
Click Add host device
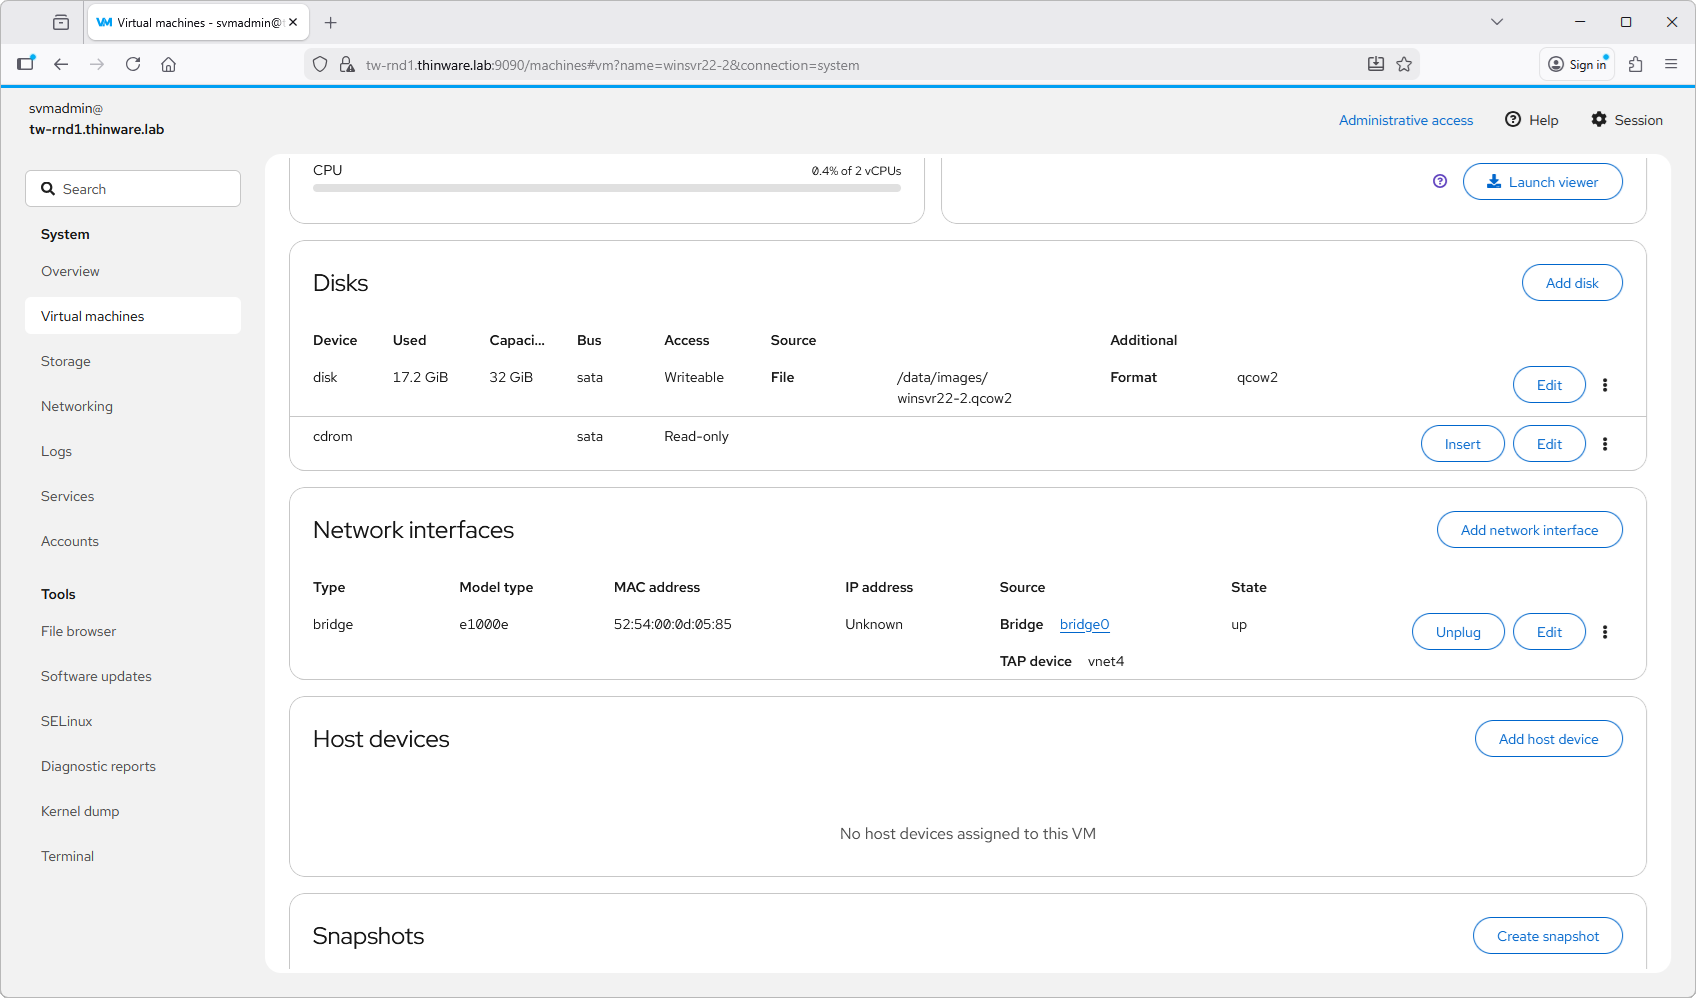tap(1548, 739)
